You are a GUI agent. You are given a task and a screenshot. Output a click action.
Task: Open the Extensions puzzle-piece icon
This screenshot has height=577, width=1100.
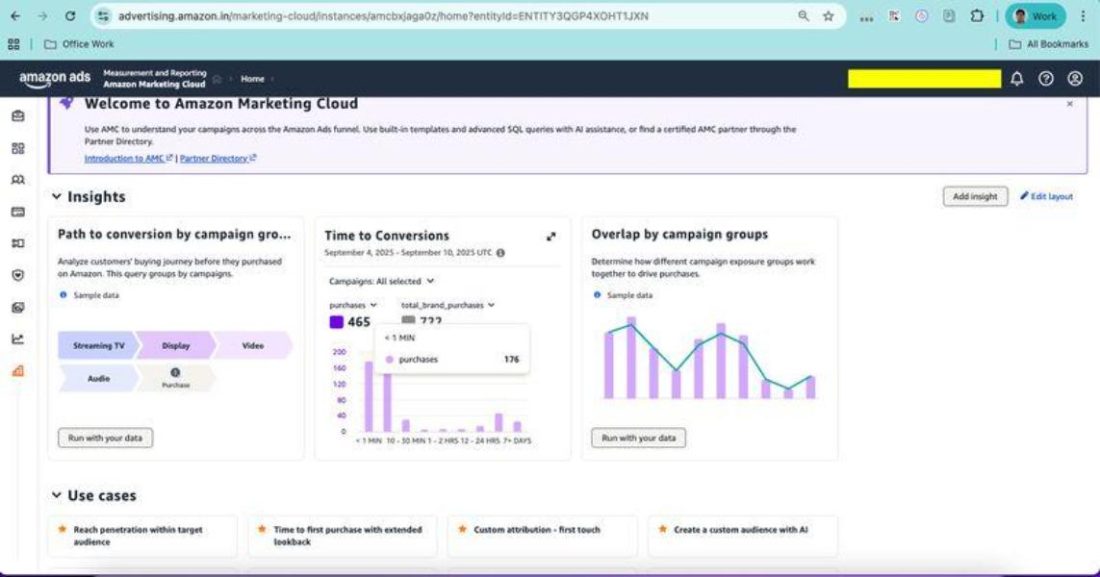[x=977, y=15]
